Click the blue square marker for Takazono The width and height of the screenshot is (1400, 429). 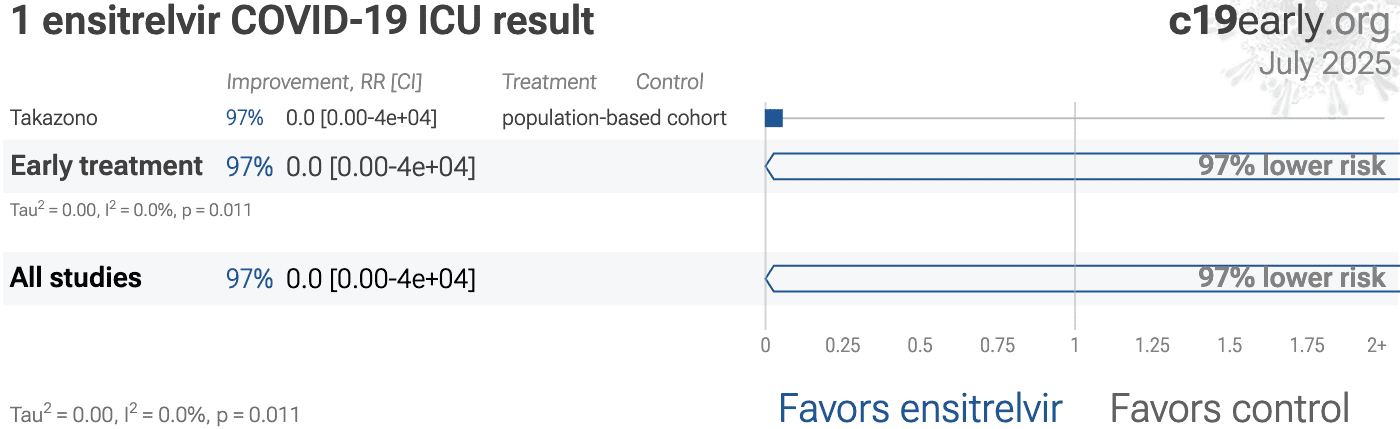click(x=773, y=118)
